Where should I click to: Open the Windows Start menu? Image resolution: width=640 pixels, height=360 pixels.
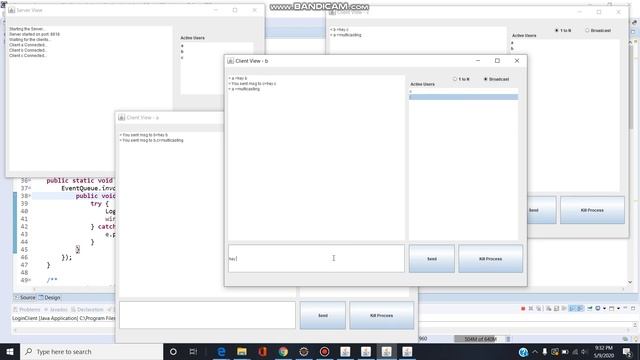coord(10,351)
